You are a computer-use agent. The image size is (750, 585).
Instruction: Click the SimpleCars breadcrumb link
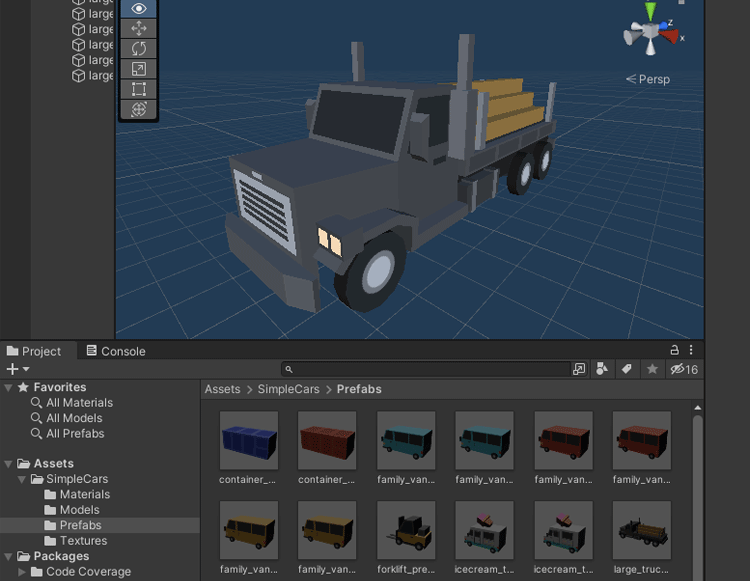289,389
